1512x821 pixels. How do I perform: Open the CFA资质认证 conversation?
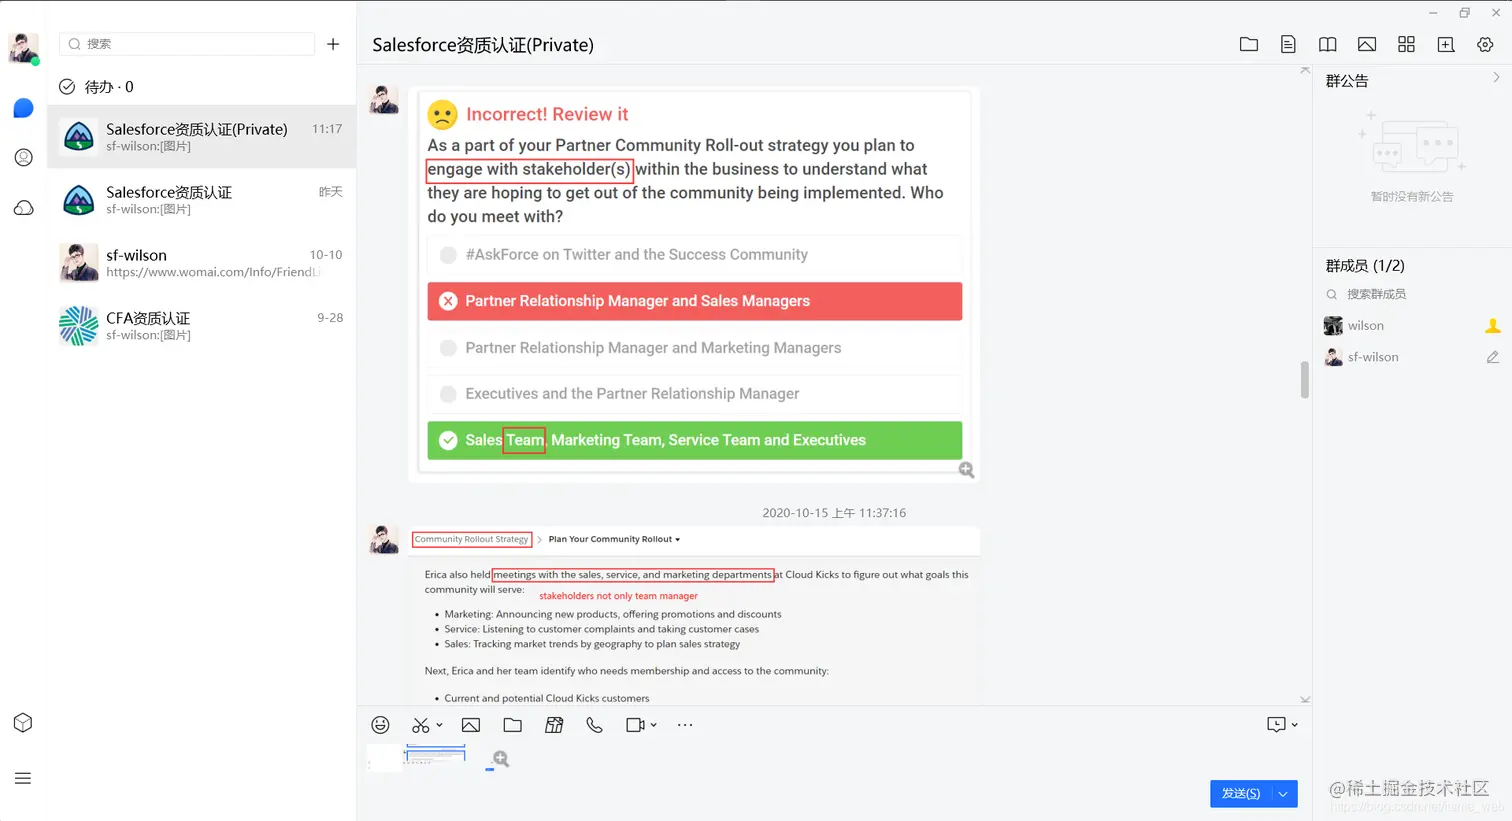point(201,326)
